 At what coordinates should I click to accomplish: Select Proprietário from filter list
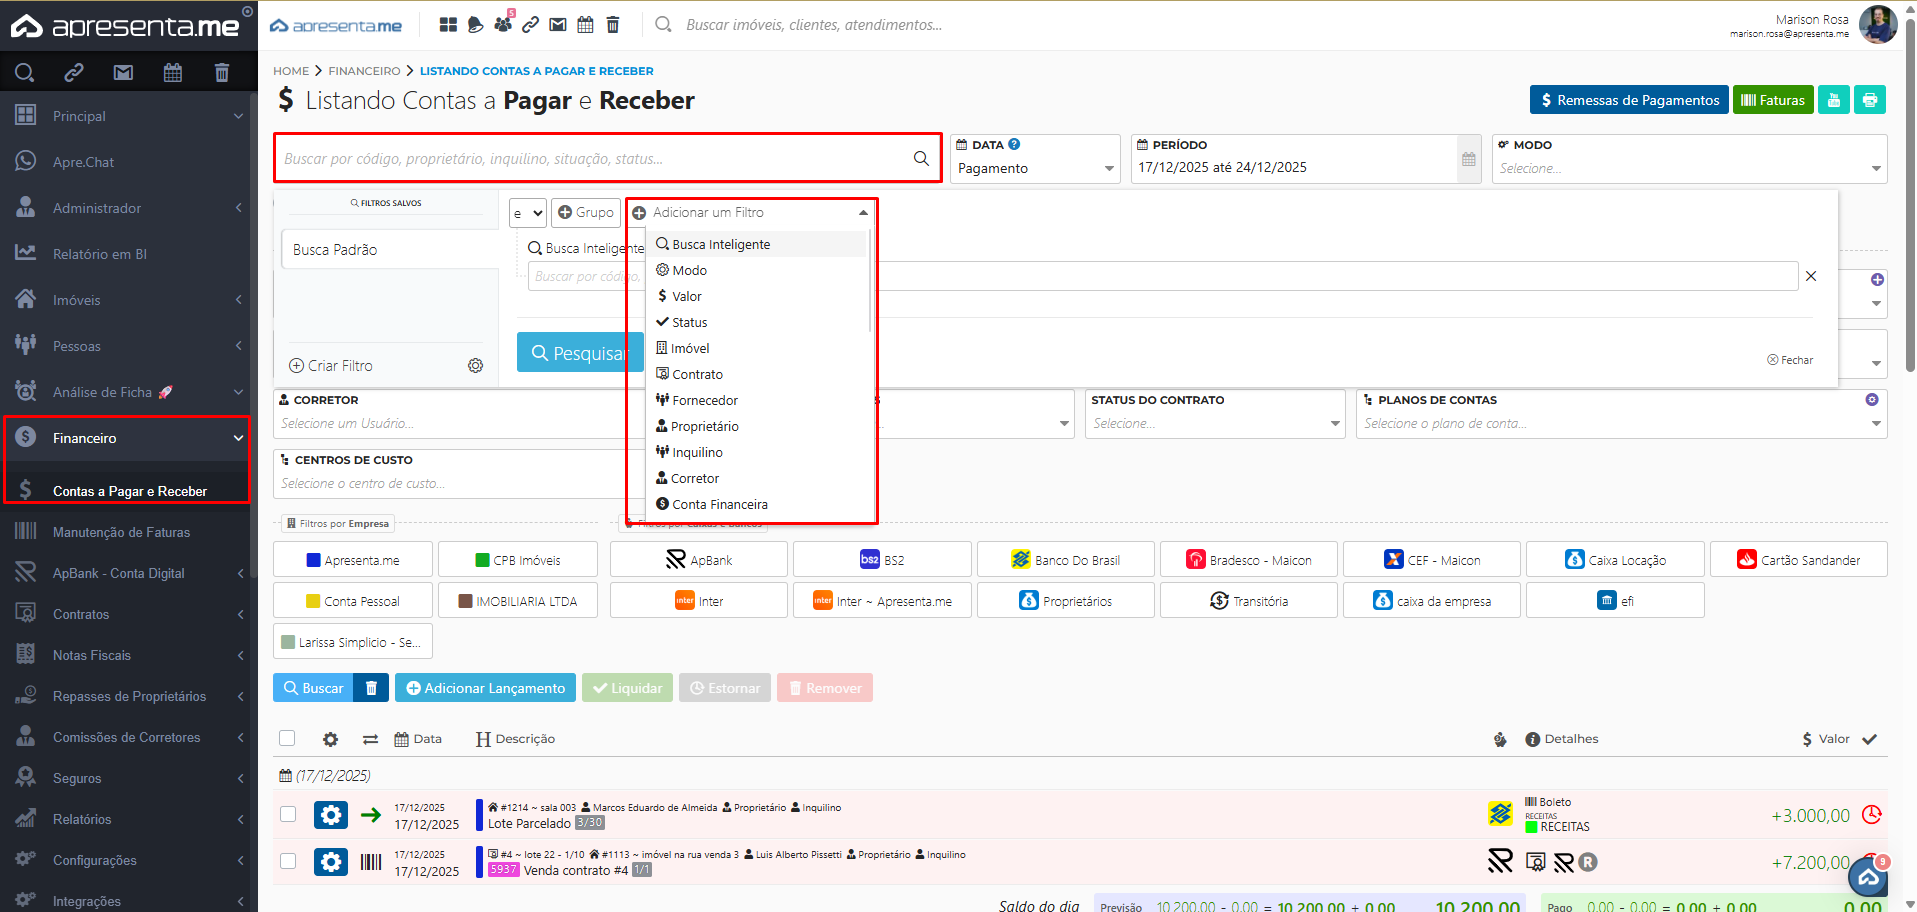tap(704, 427)
